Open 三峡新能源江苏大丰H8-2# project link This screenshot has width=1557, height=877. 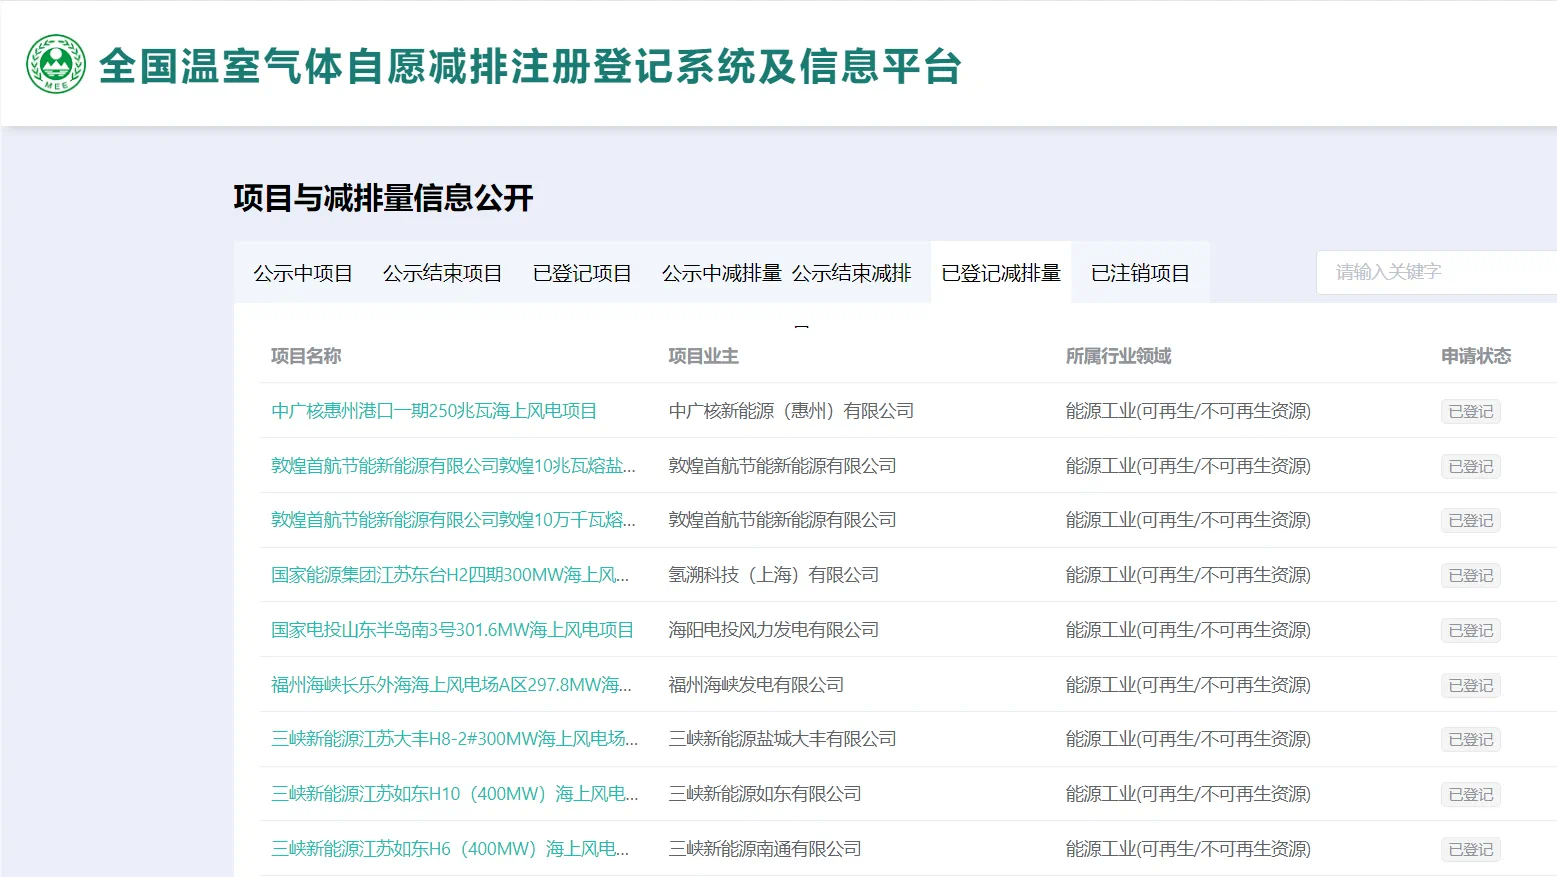point(454,739)
